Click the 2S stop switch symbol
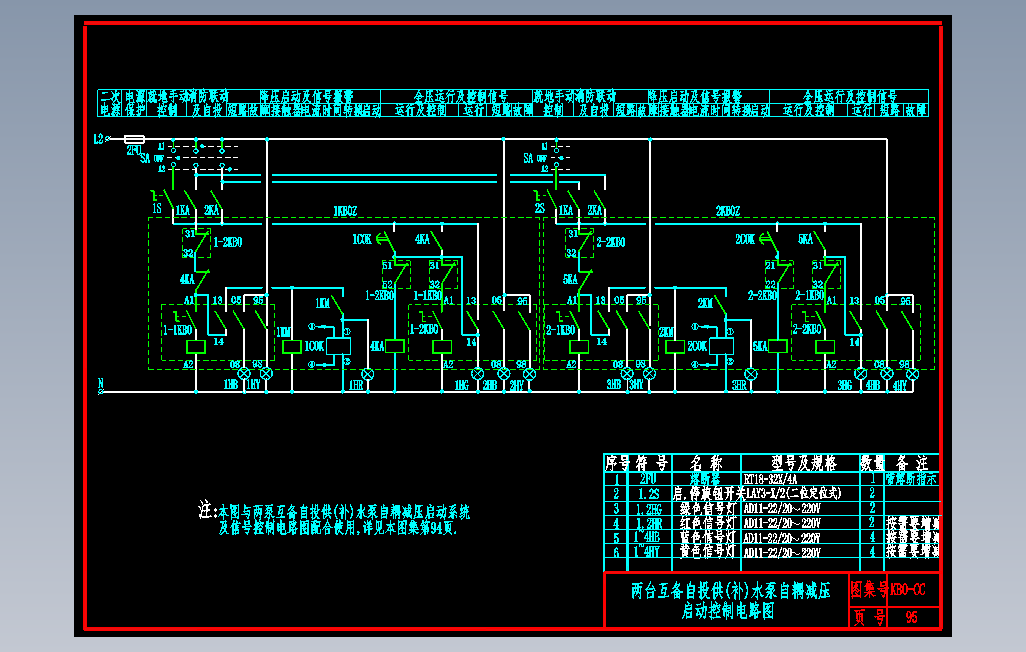This screenshot has width=1026, height=652. [x=545, y=199]
